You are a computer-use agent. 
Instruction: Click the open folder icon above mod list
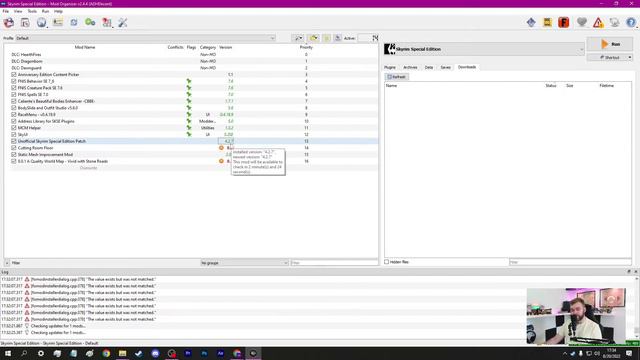tap(313, 38)
